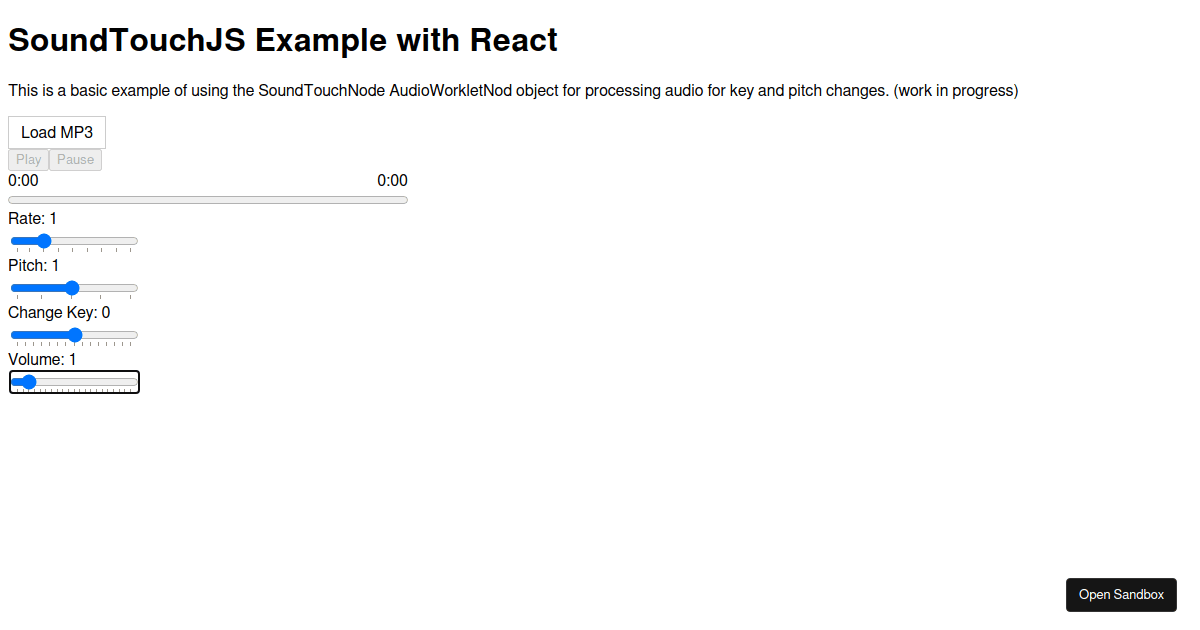Image resolution: width=1200 pixels, height=630 pixels.
Task: Select the 'Rate: 1' label
Action: [x=31, y=218]
